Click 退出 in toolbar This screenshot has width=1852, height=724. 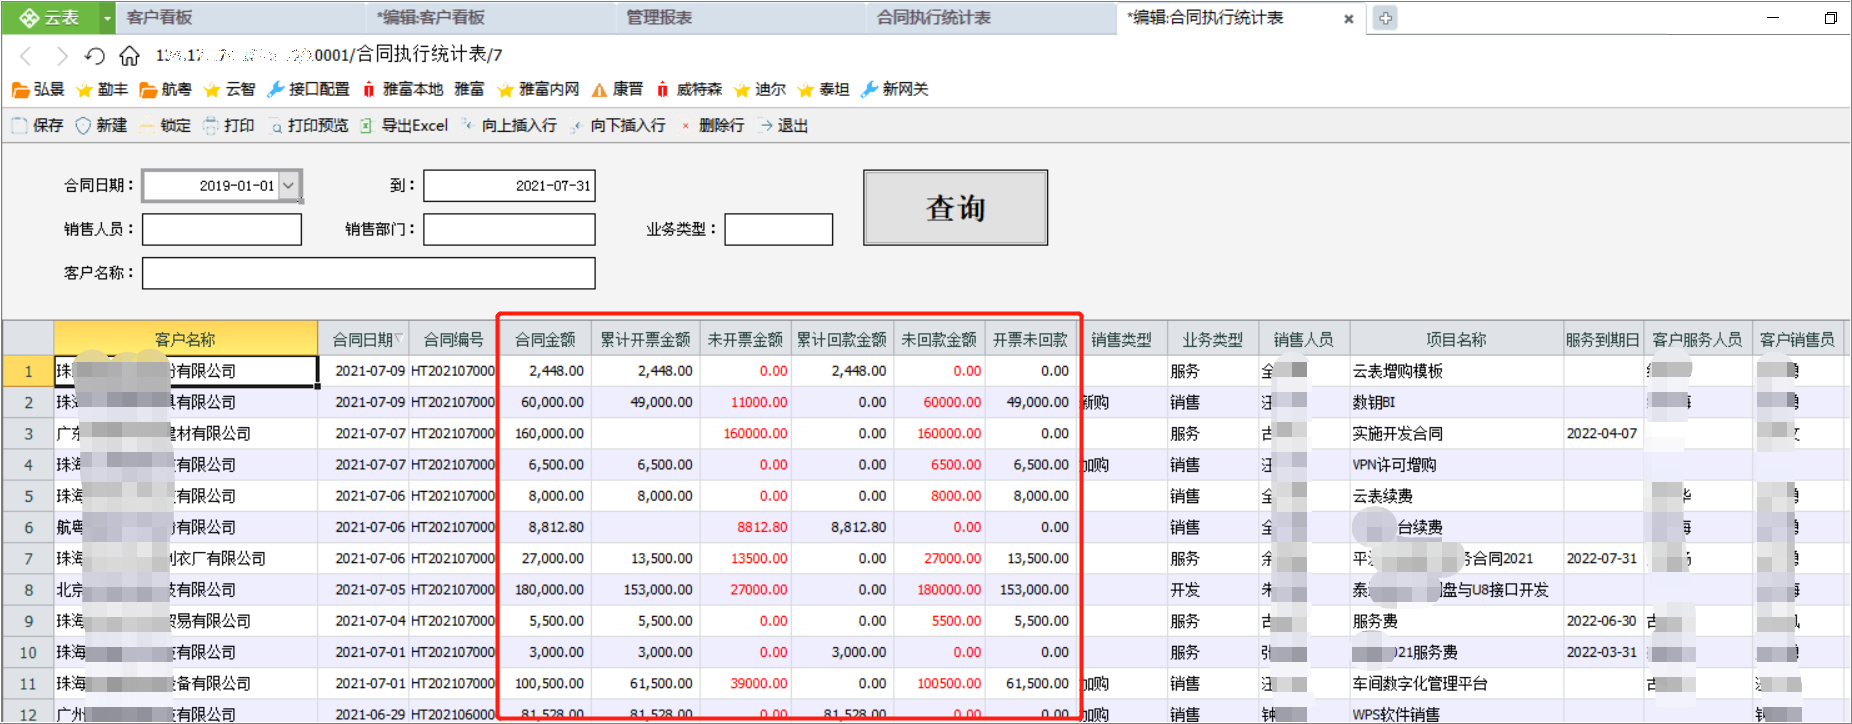click(x=783, y=125)
